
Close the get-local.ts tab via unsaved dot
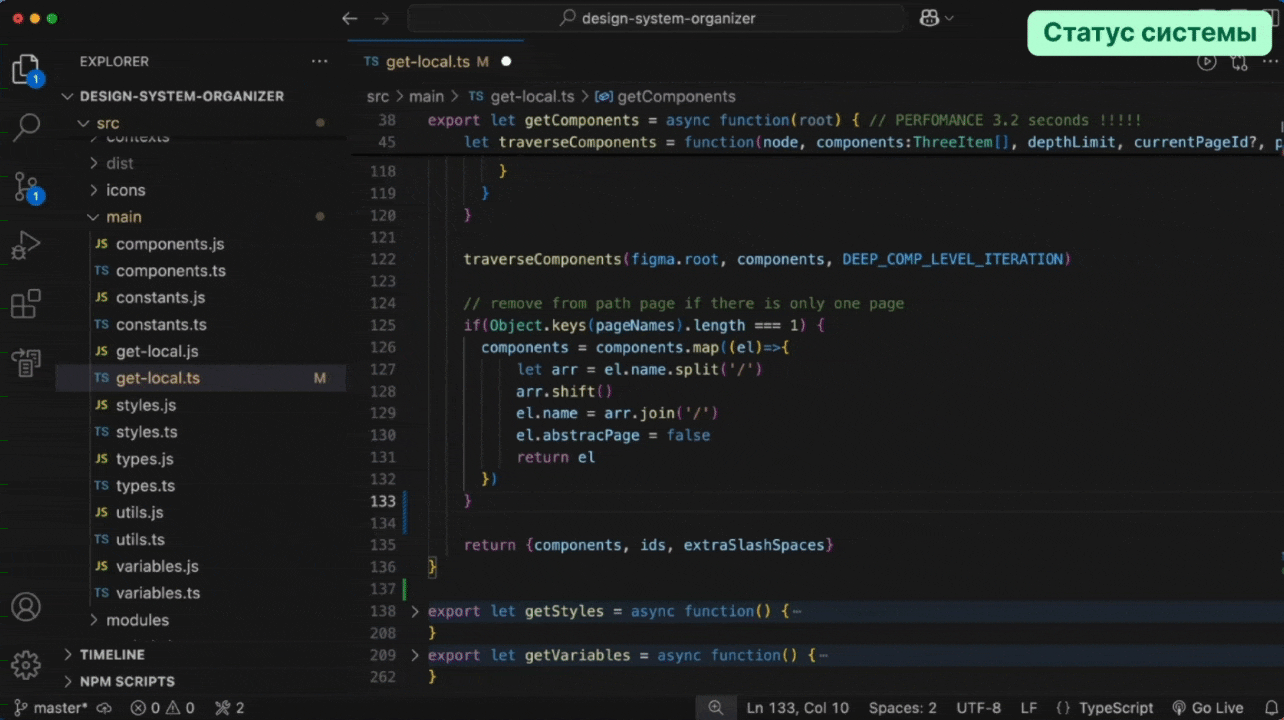point(506,61)
